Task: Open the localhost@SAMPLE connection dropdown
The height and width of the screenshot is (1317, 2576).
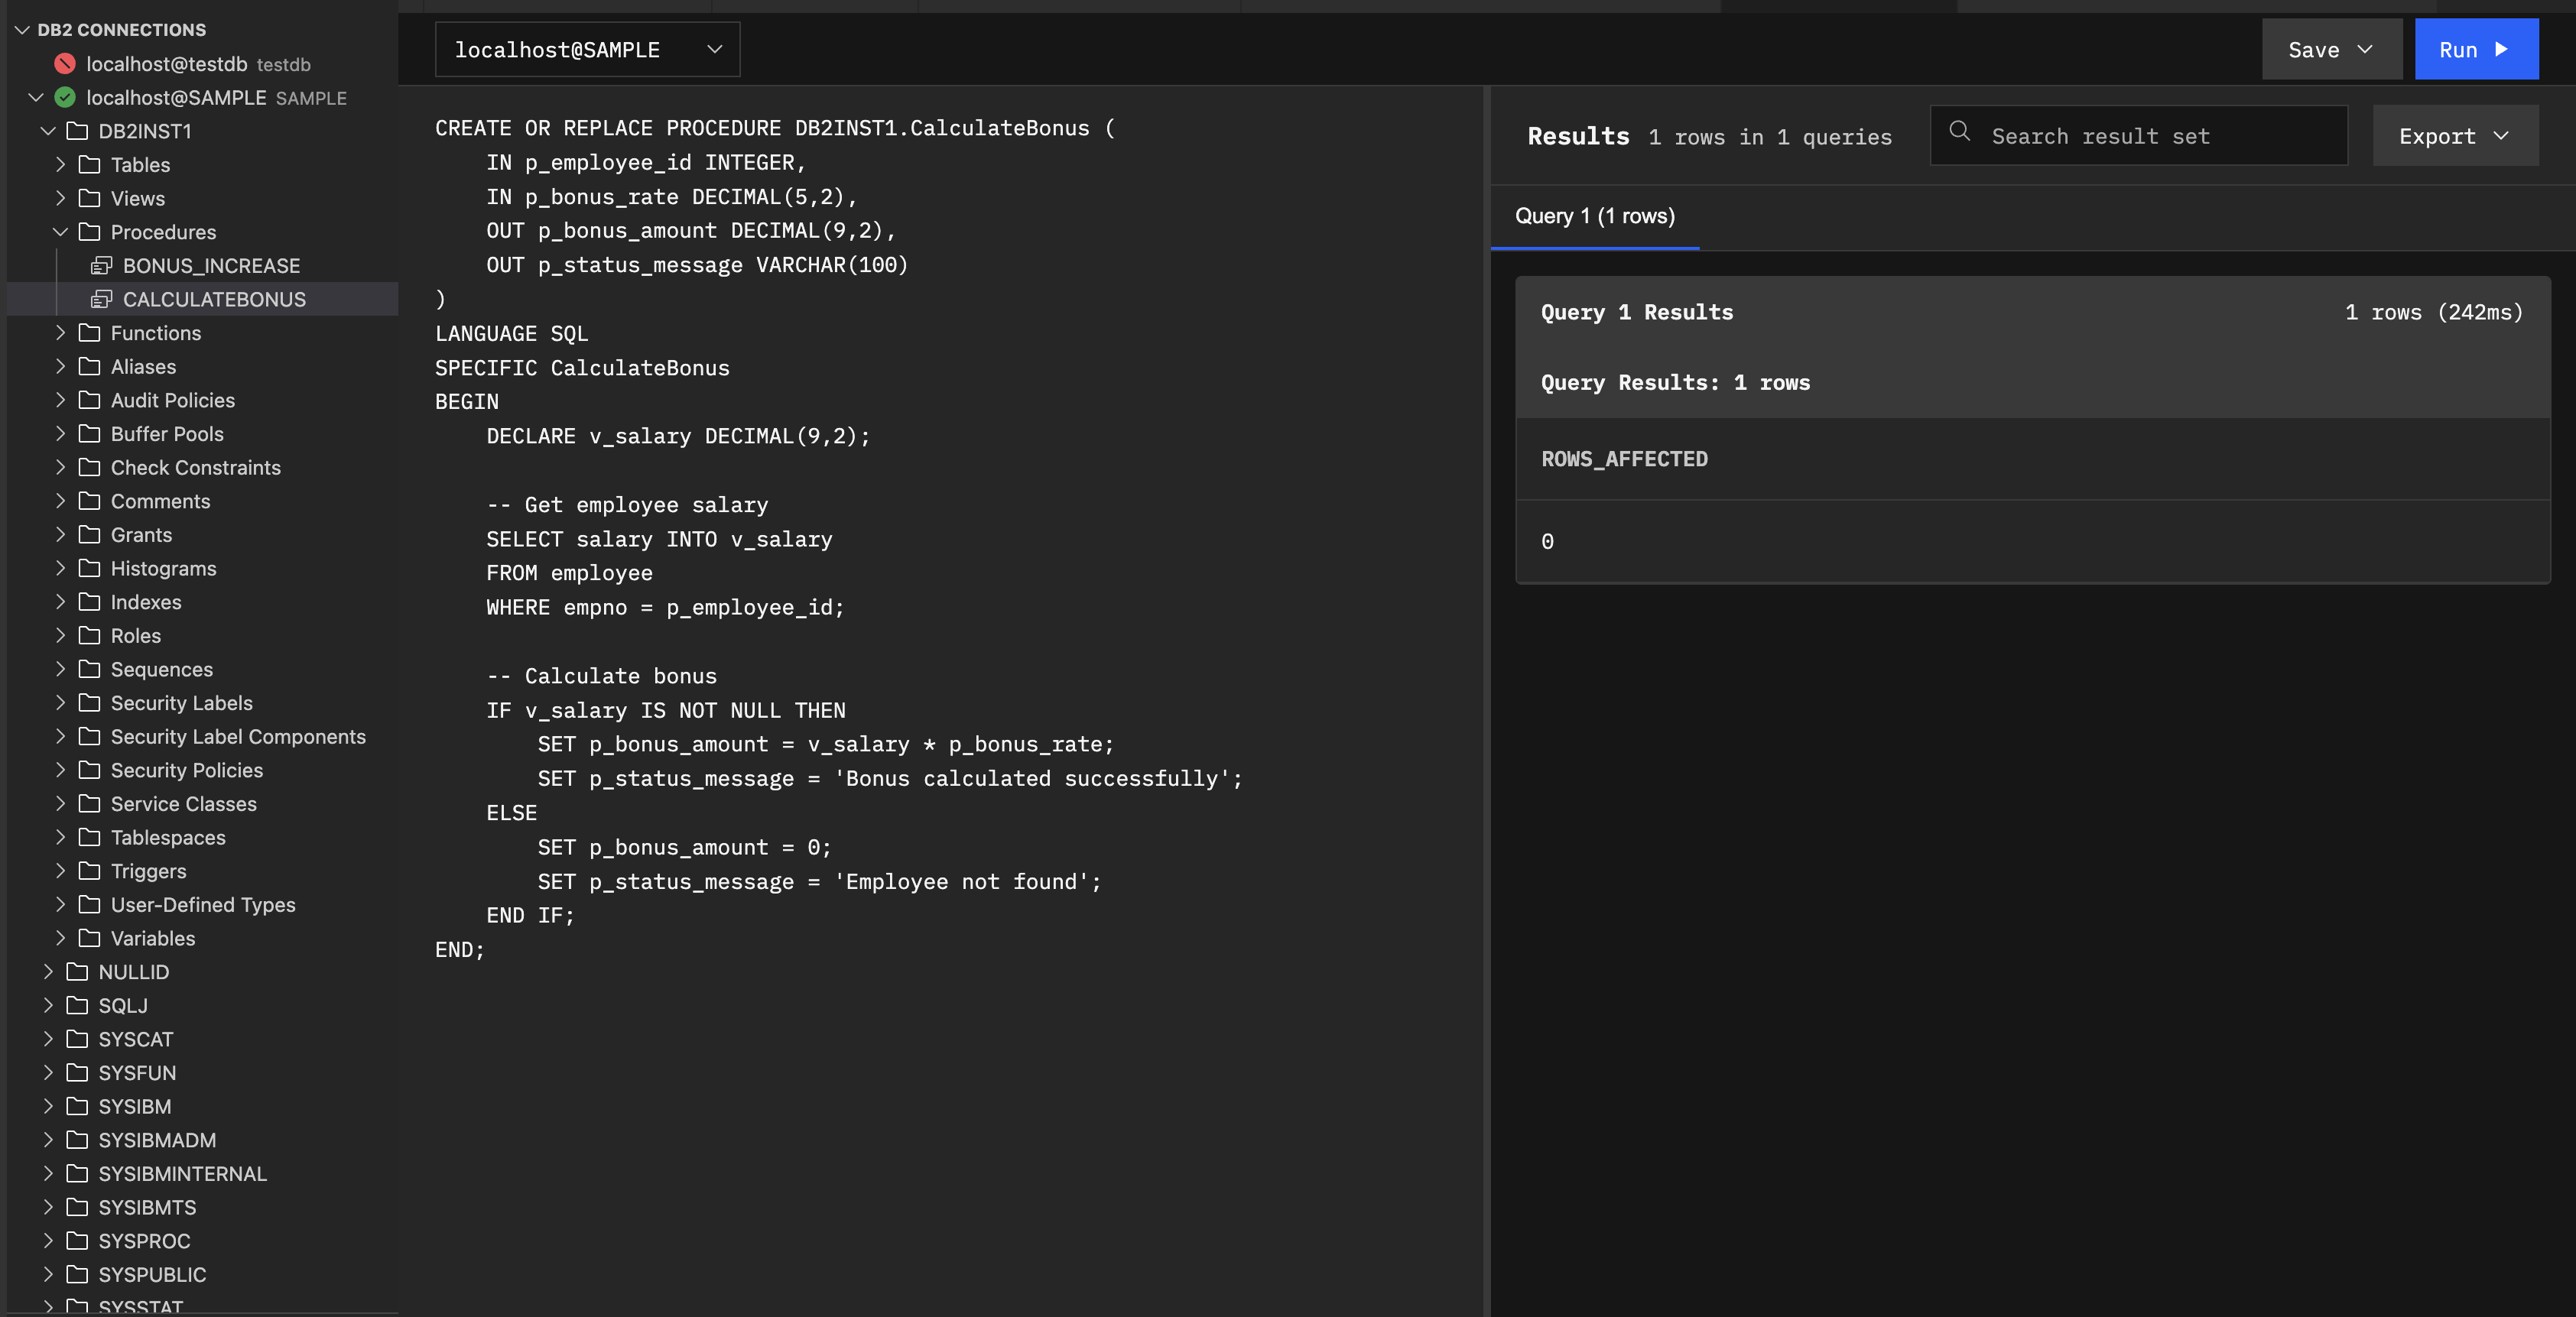Action: (587, 49)
